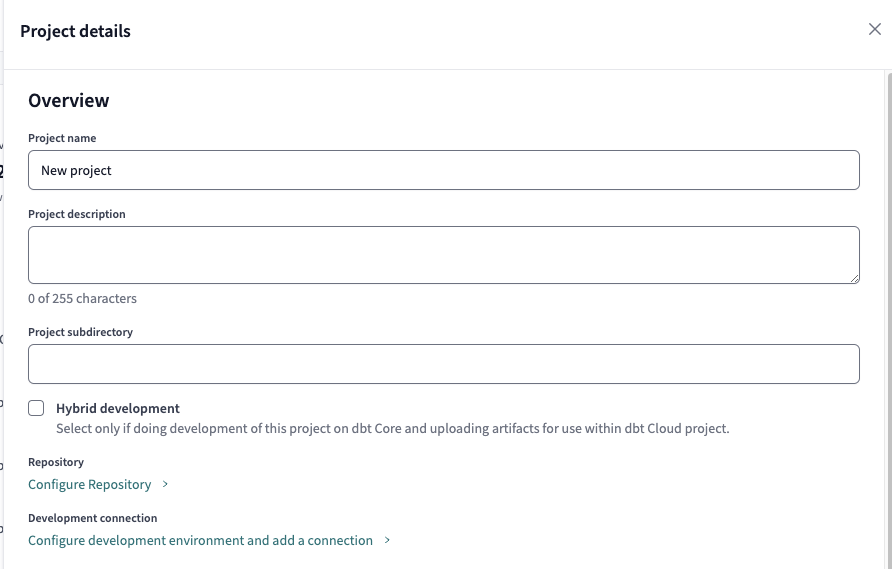Click inside the Project description text area
The width and height of the screenshot is (892, 569).
(x=444, y=255)
